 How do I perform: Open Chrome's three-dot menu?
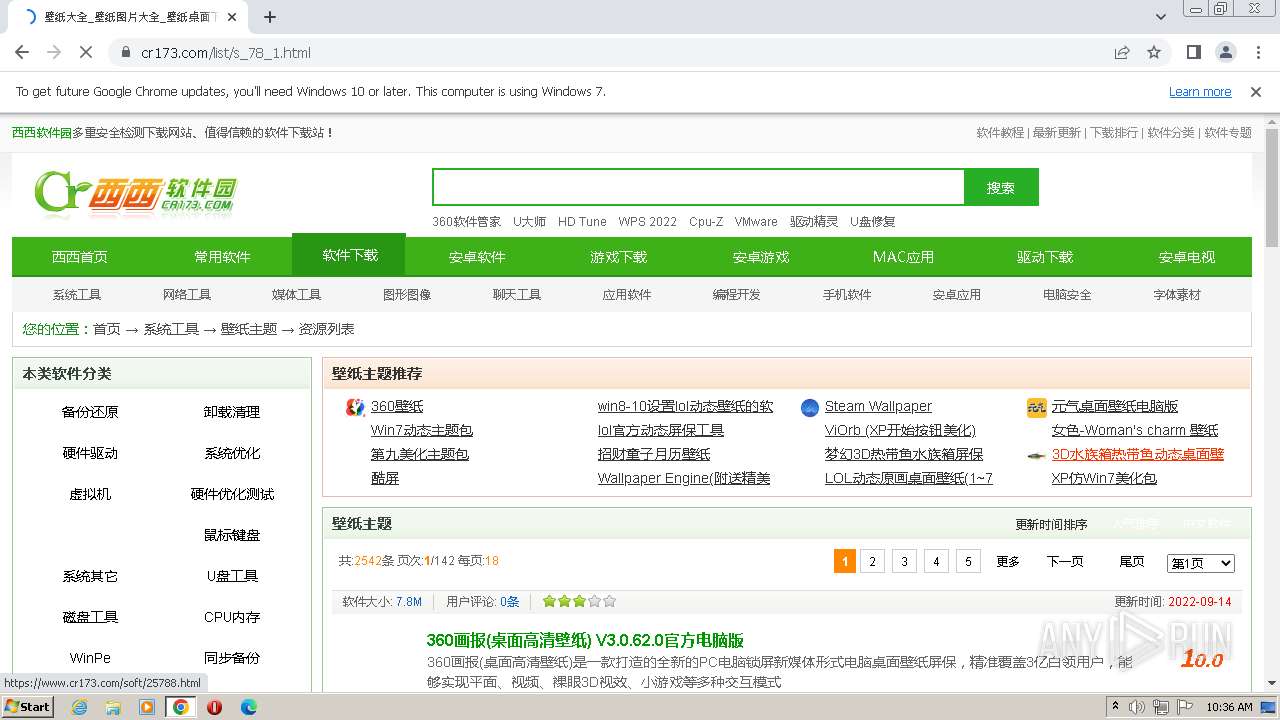[1257, 52]
